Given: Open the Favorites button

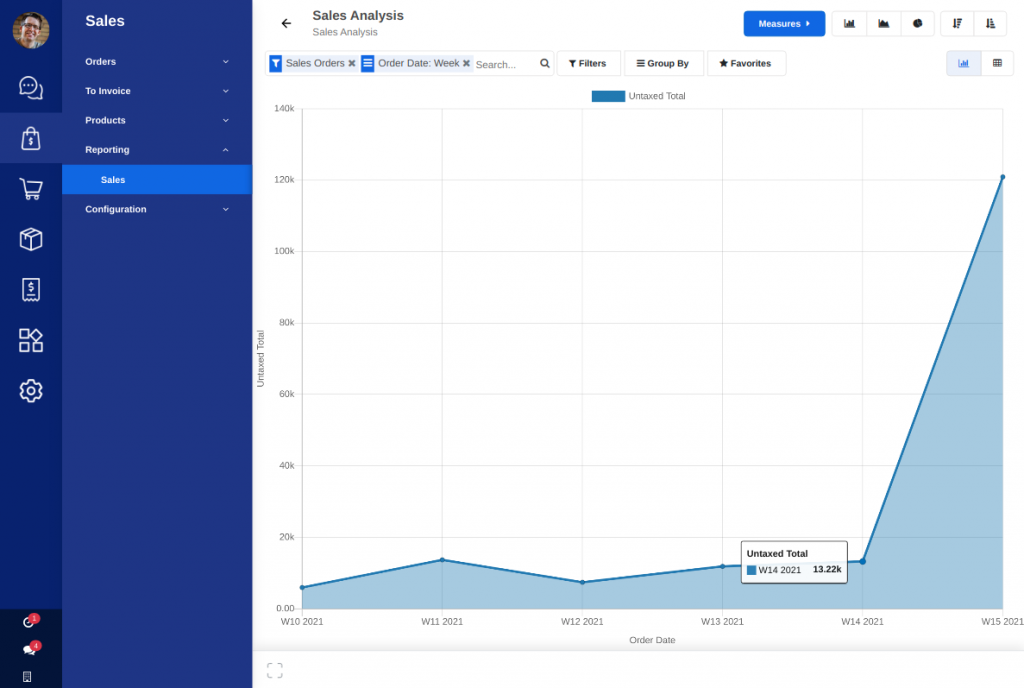Looking at the screenshot, I should pos(746,63).
